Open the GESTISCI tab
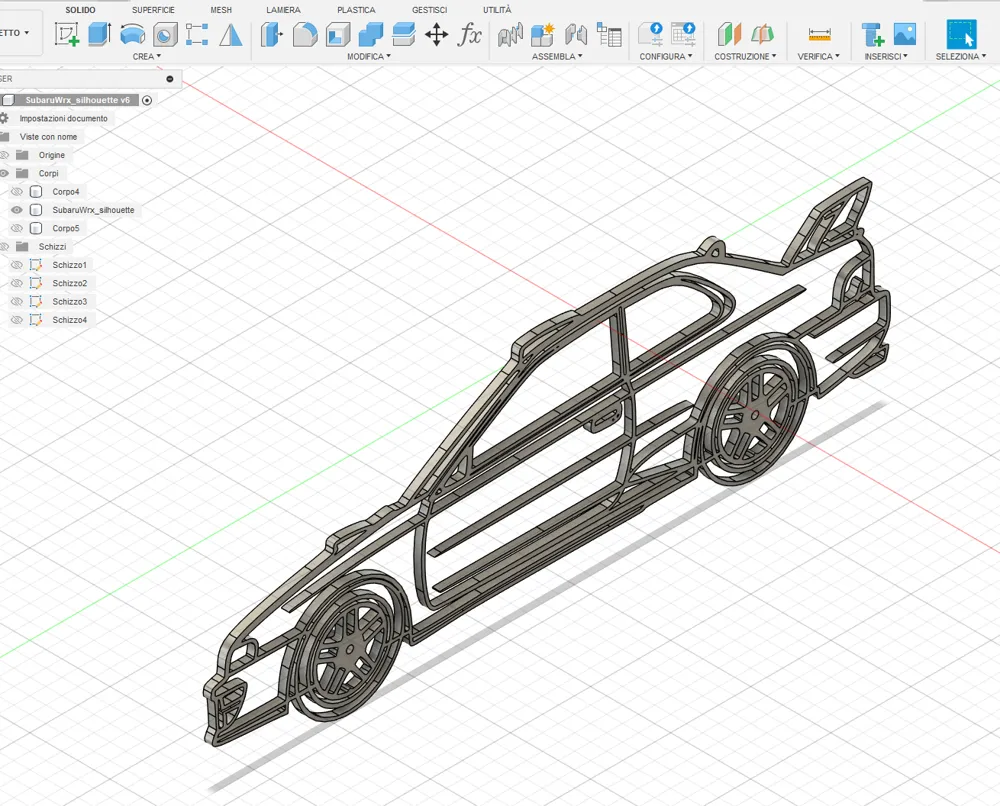The width and height of the screenshot is (1000, 806). (429, 10)
